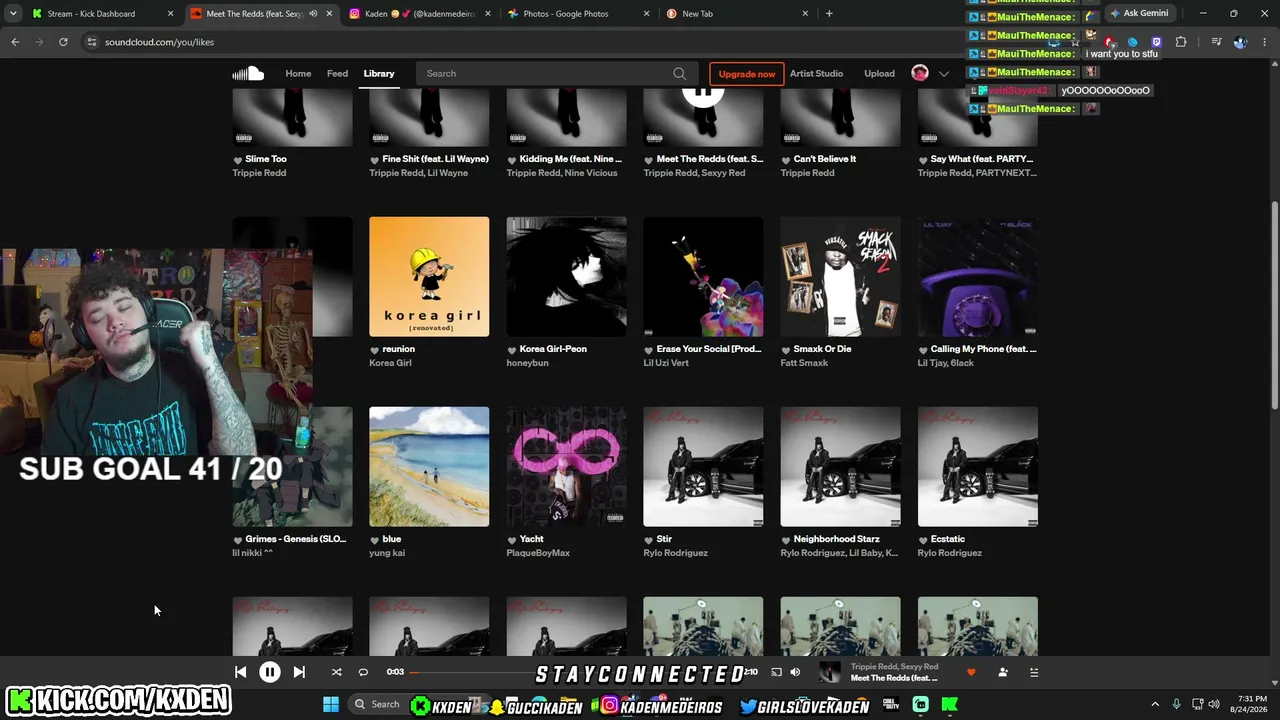This screenshot has width=1280, height=720.
Task: Close the New Tab browser tab
Action: pyautogui.click(x=805, y=14)
